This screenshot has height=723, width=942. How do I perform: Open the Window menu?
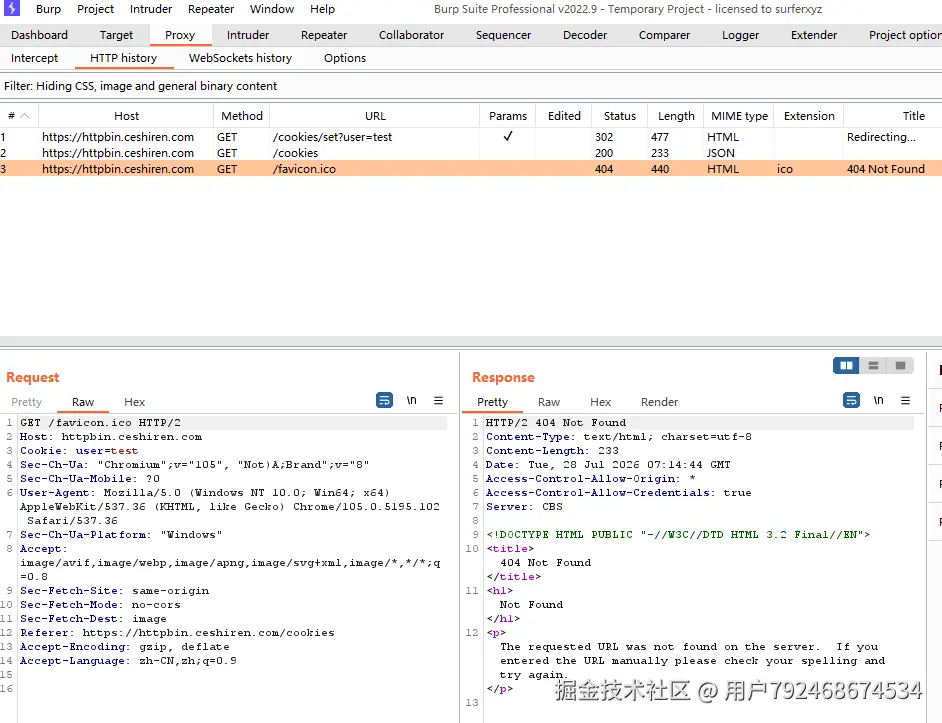272,9
